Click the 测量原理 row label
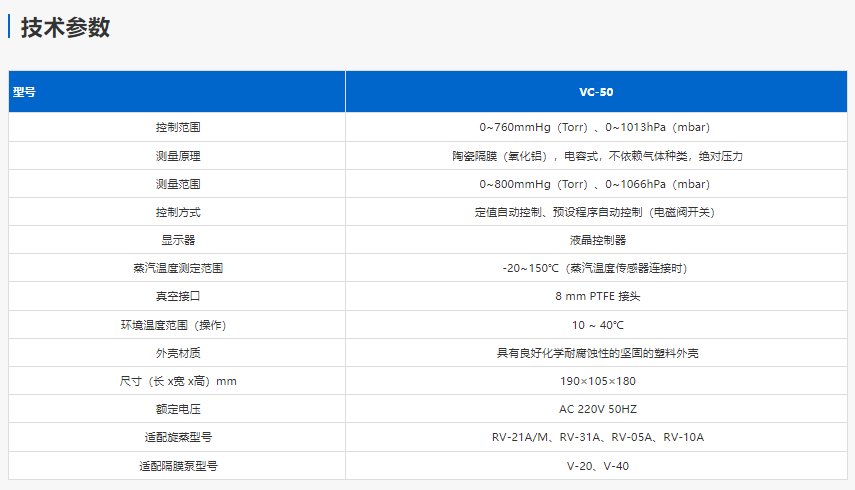The height and width of the screenshot is (490, 855). [178, 156]
